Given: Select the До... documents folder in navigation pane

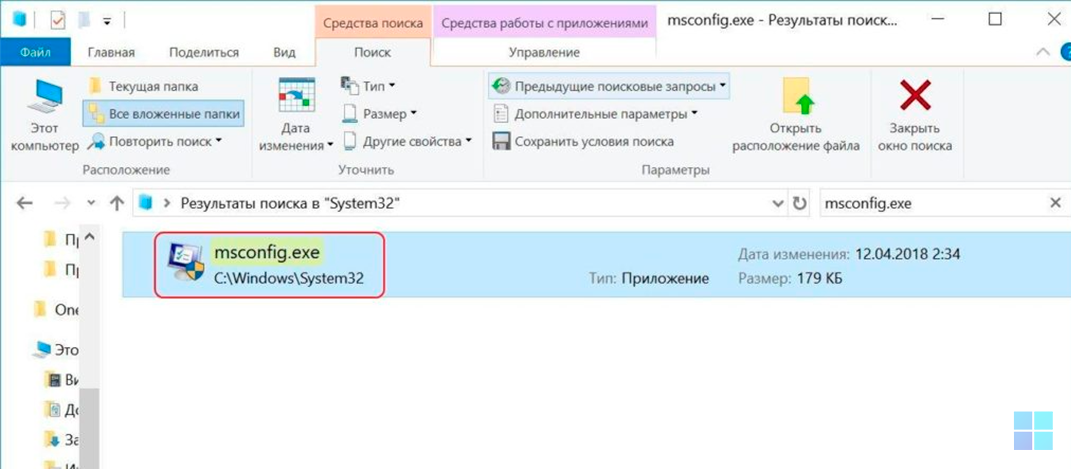Looking at the screenshot, I should [x=63, y=410].
